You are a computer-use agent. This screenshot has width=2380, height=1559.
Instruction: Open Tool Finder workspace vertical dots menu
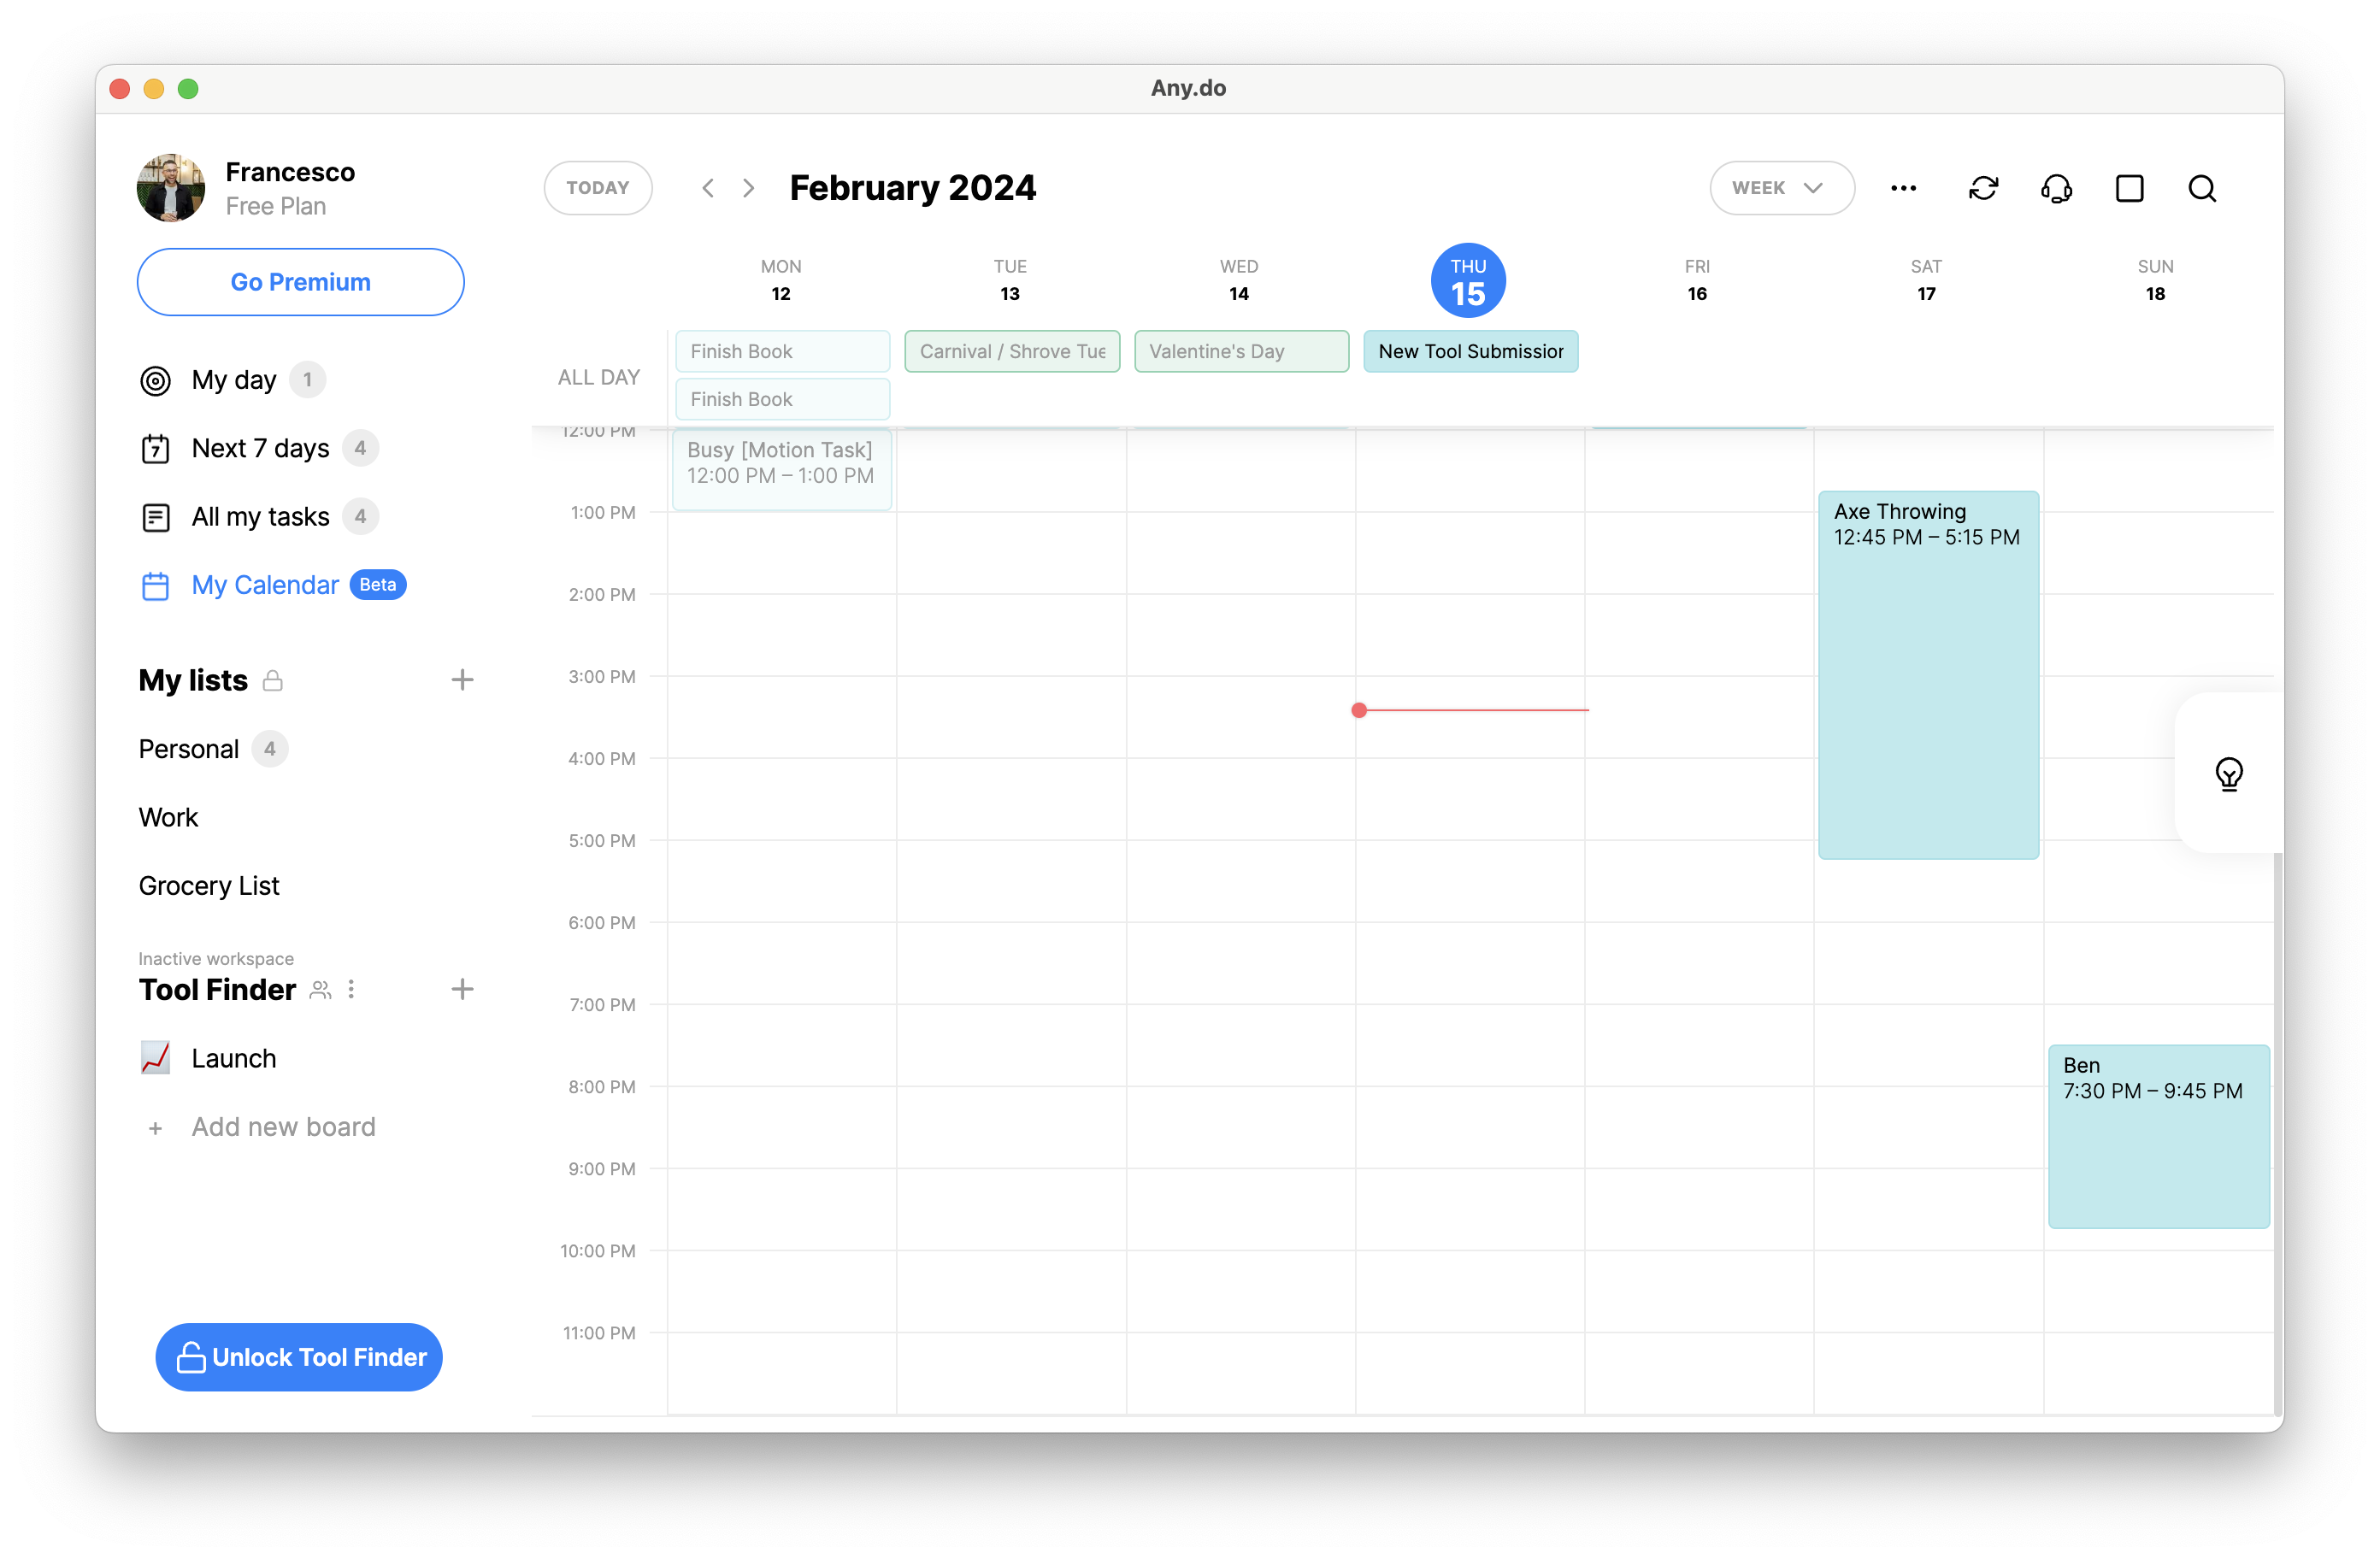351,989
